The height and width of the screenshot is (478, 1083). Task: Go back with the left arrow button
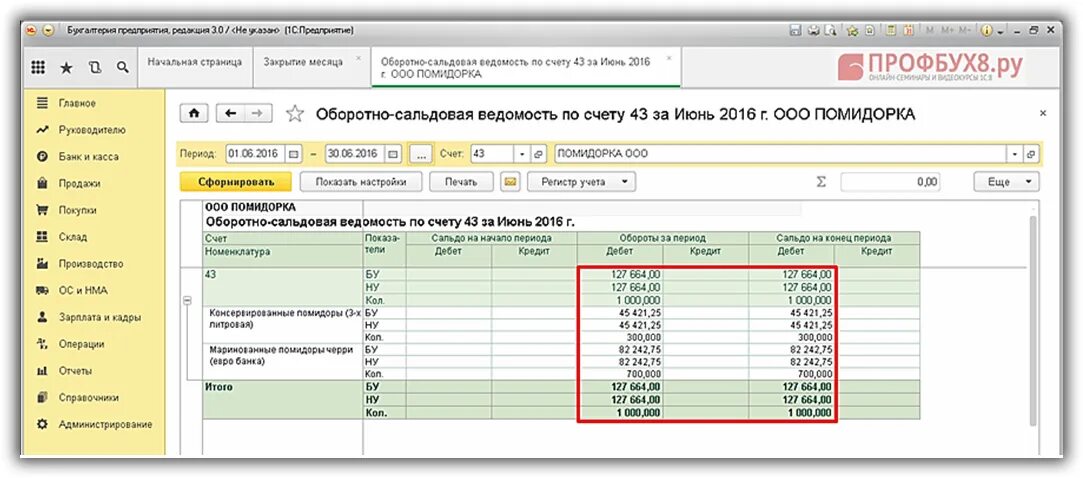click(x=231, y=113)
